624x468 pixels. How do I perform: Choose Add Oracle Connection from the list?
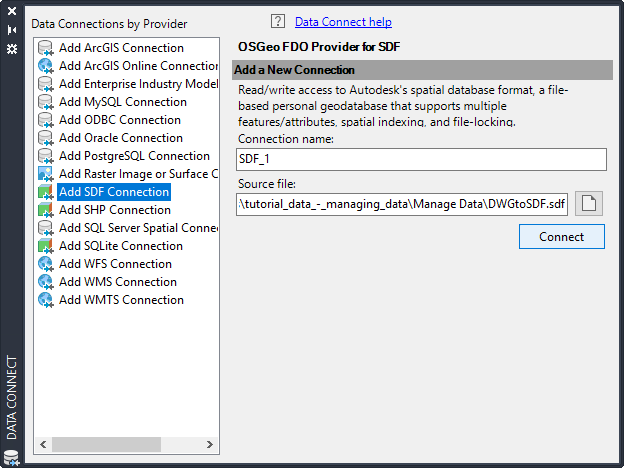tap(120, 138)
